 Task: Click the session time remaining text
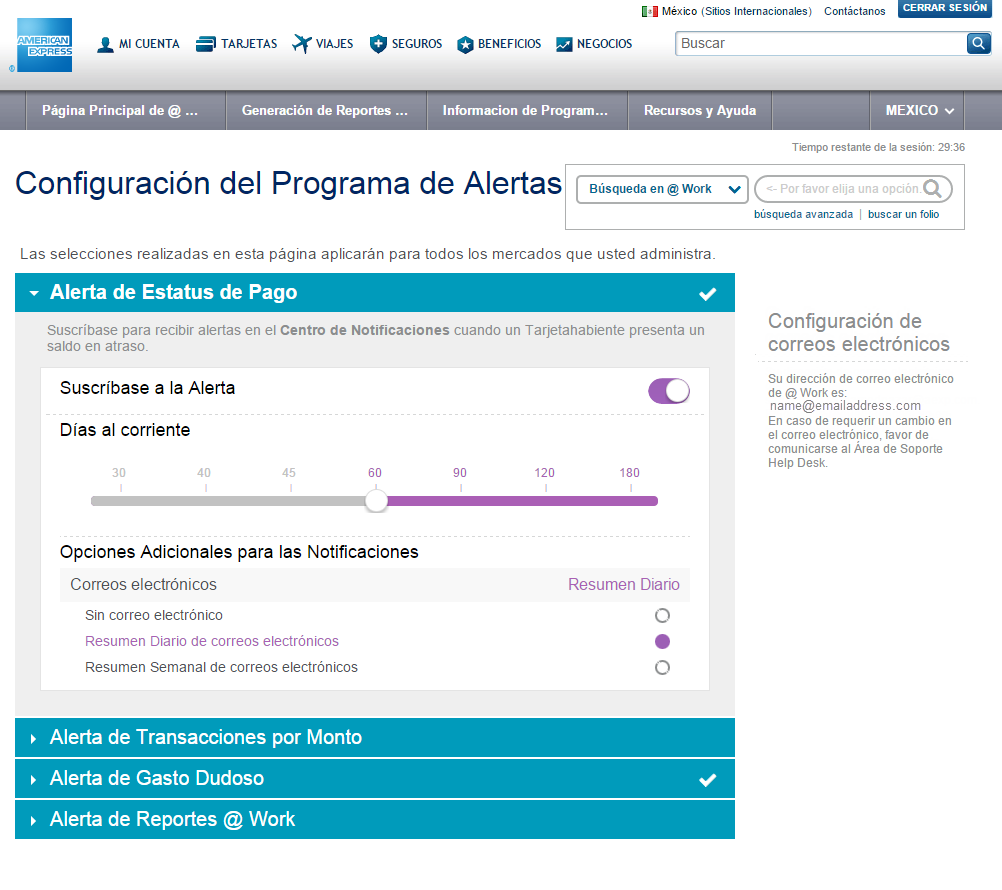pyautogui.click(x=878, y=148)
